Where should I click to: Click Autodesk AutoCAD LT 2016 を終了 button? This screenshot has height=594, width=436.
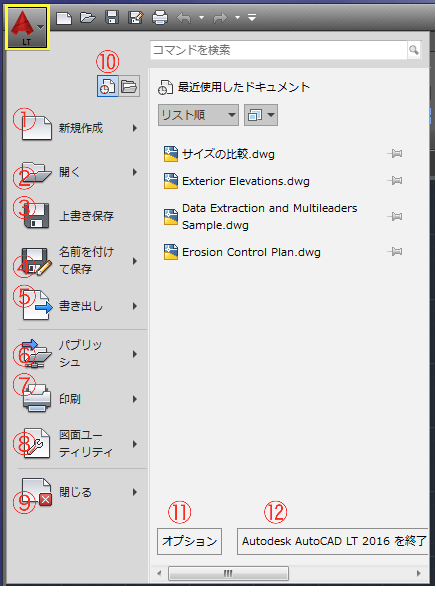[333, 541]
